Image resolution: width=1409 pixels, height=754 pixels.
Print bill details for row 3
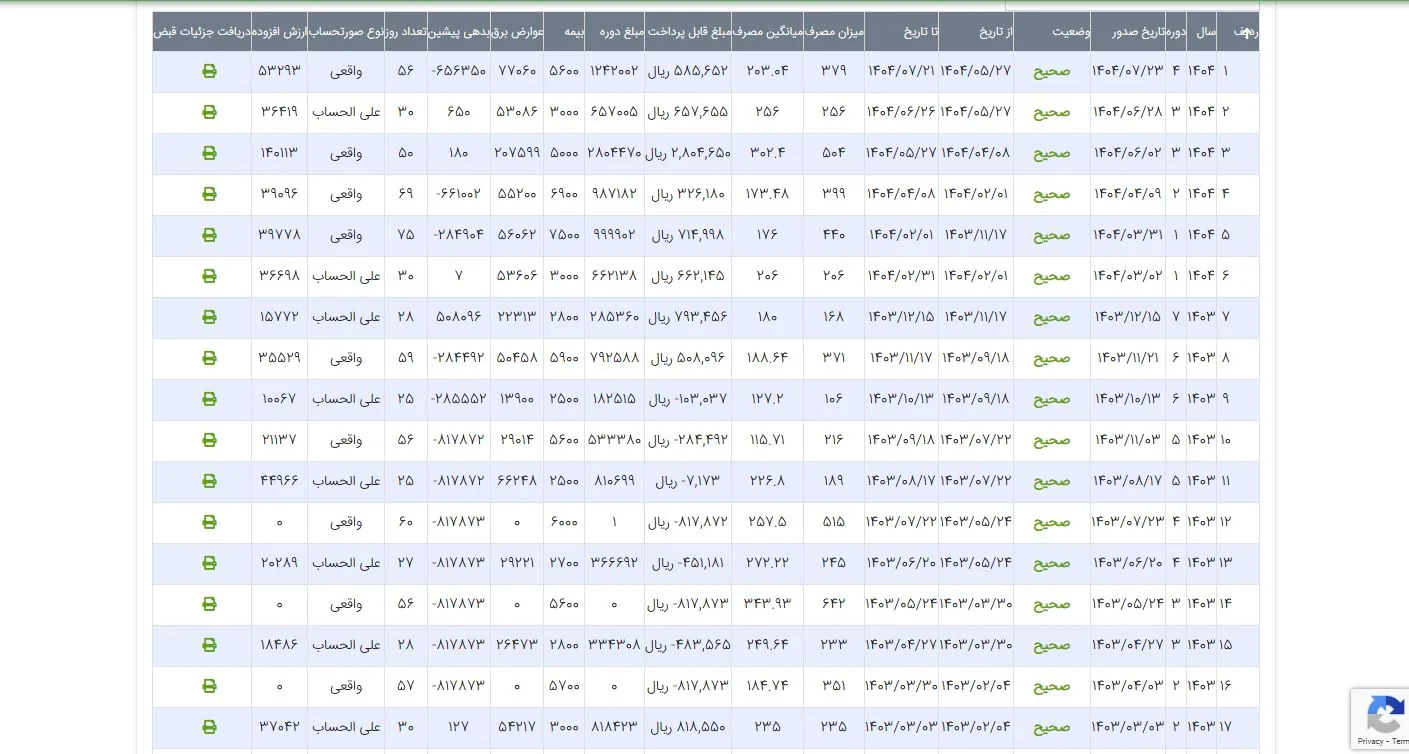(209, 153)
